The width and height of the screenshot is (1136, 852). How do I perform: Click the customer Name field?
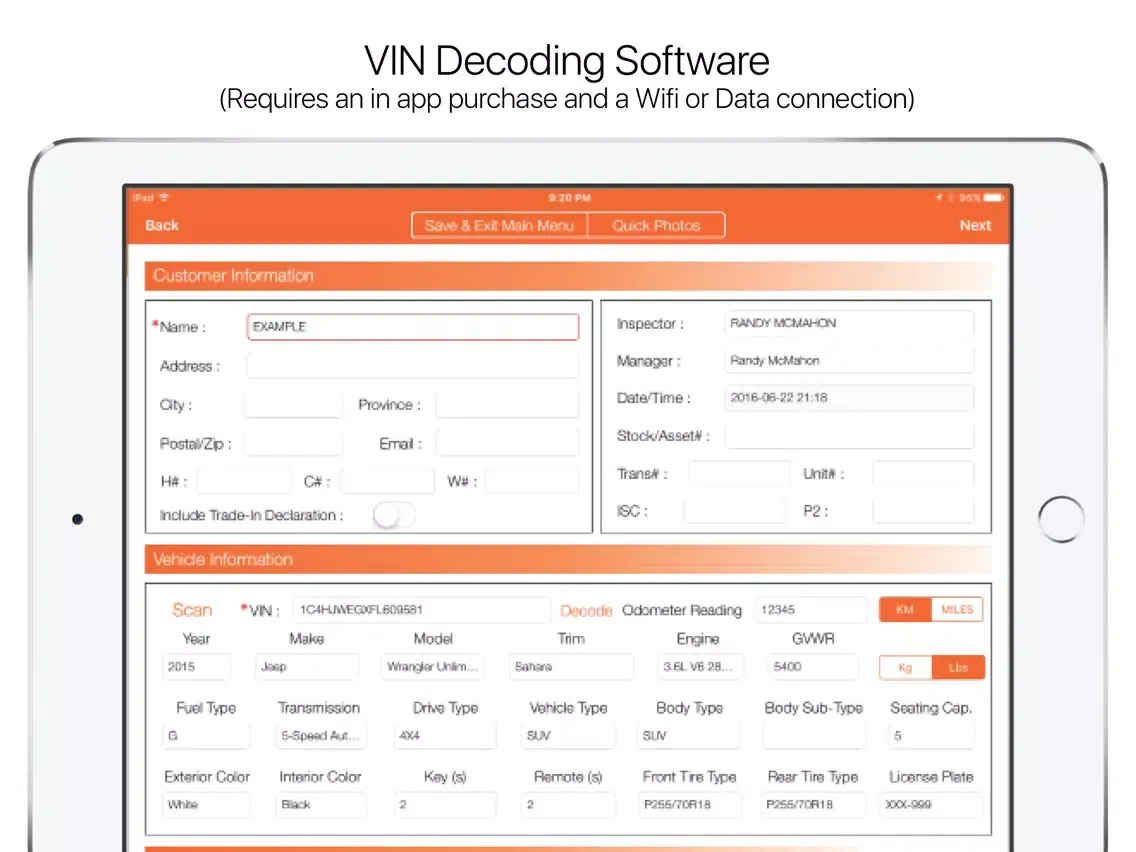click(x=413, y=327)
